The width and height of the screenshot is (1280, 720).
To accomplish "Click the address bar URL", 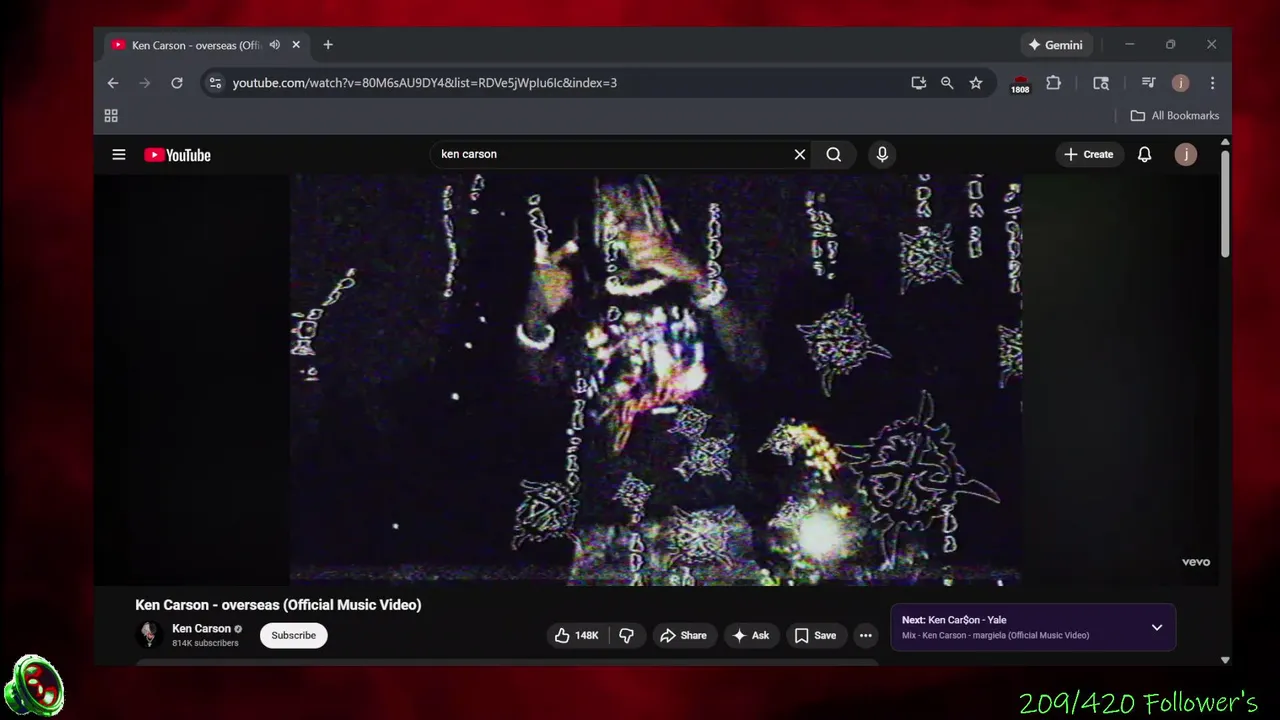I will 425,83.
